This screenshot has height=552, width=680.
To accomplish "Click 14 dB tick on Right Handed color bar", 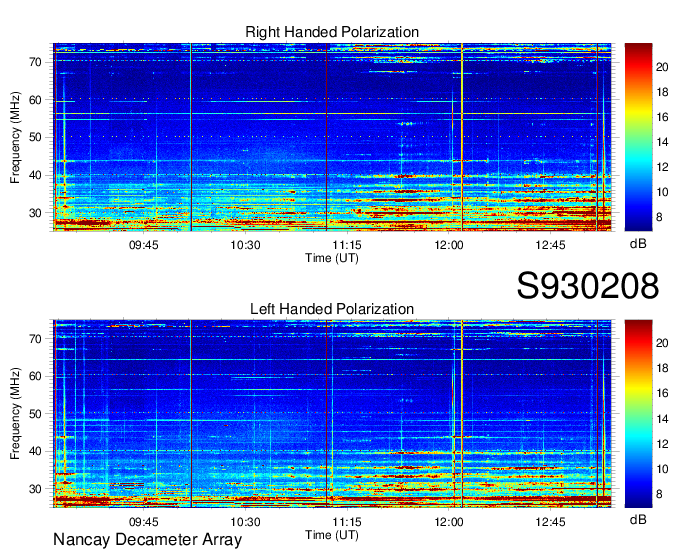I will [662, 142].
